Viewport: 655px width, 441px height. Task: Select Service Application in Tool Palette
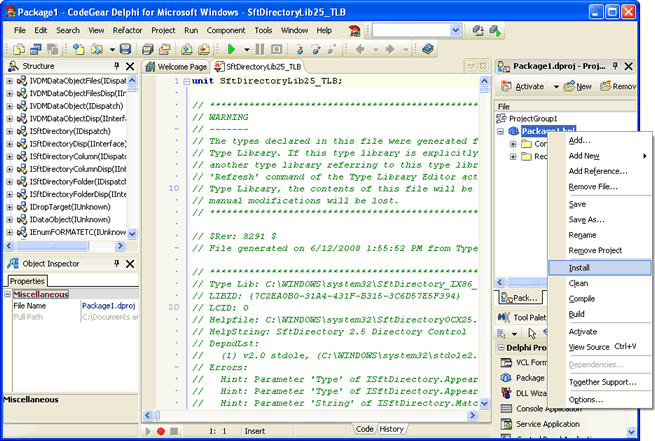(548, 424)
